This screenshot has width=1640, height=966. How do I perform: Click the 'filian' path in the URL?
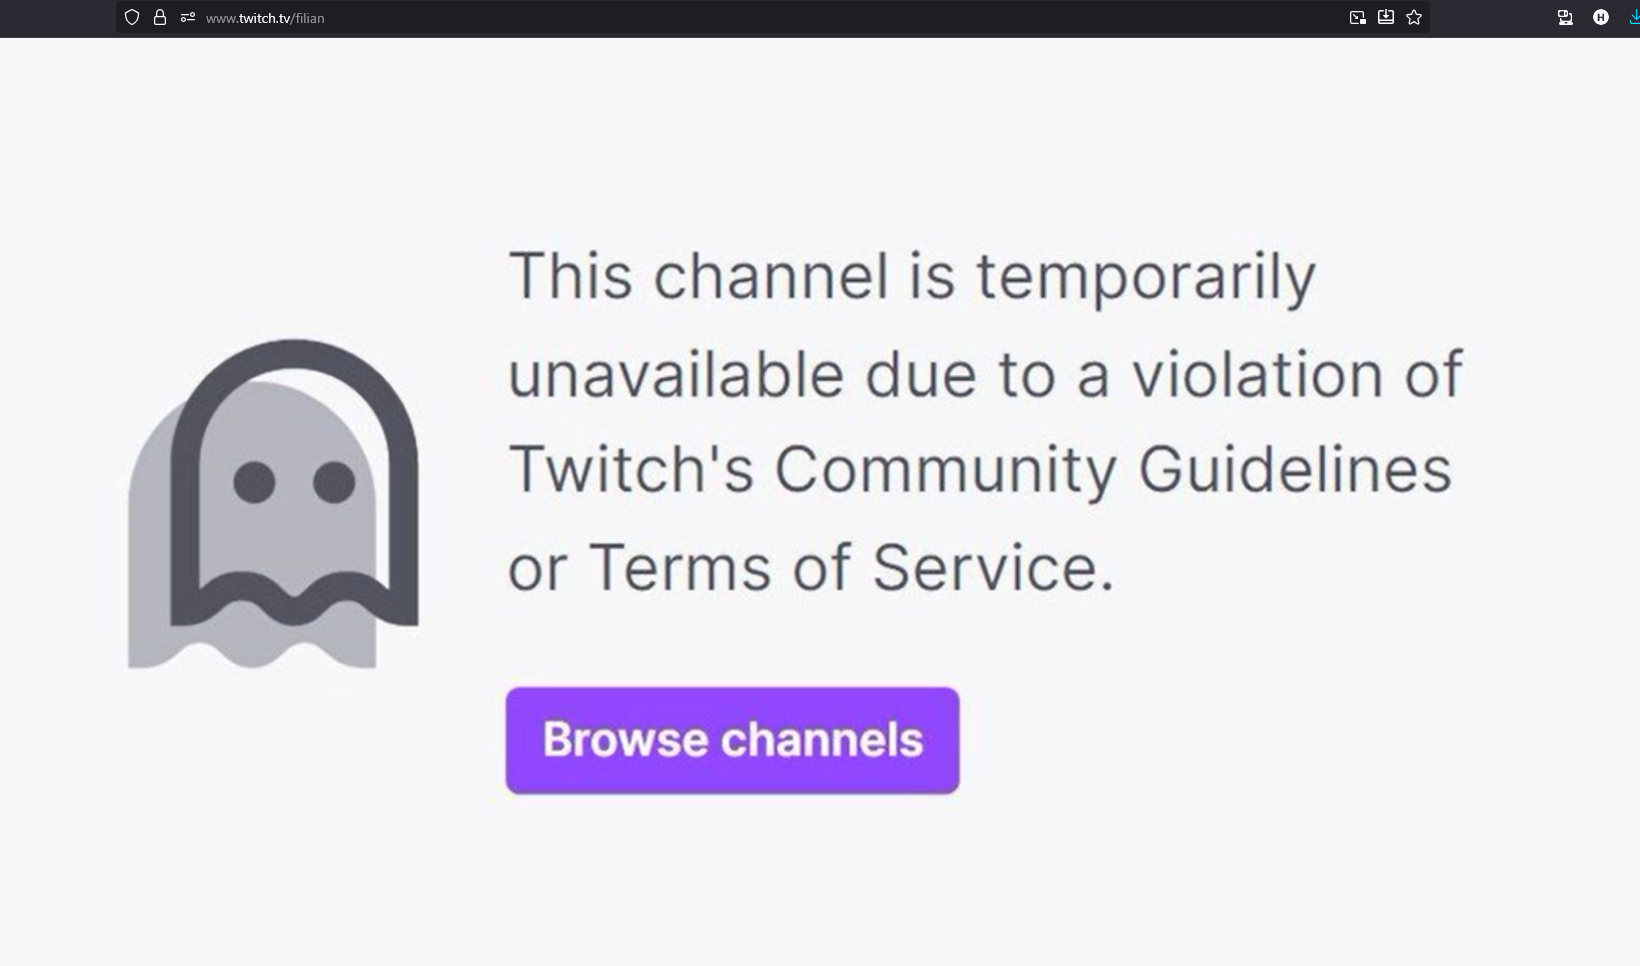coord(309,18)
